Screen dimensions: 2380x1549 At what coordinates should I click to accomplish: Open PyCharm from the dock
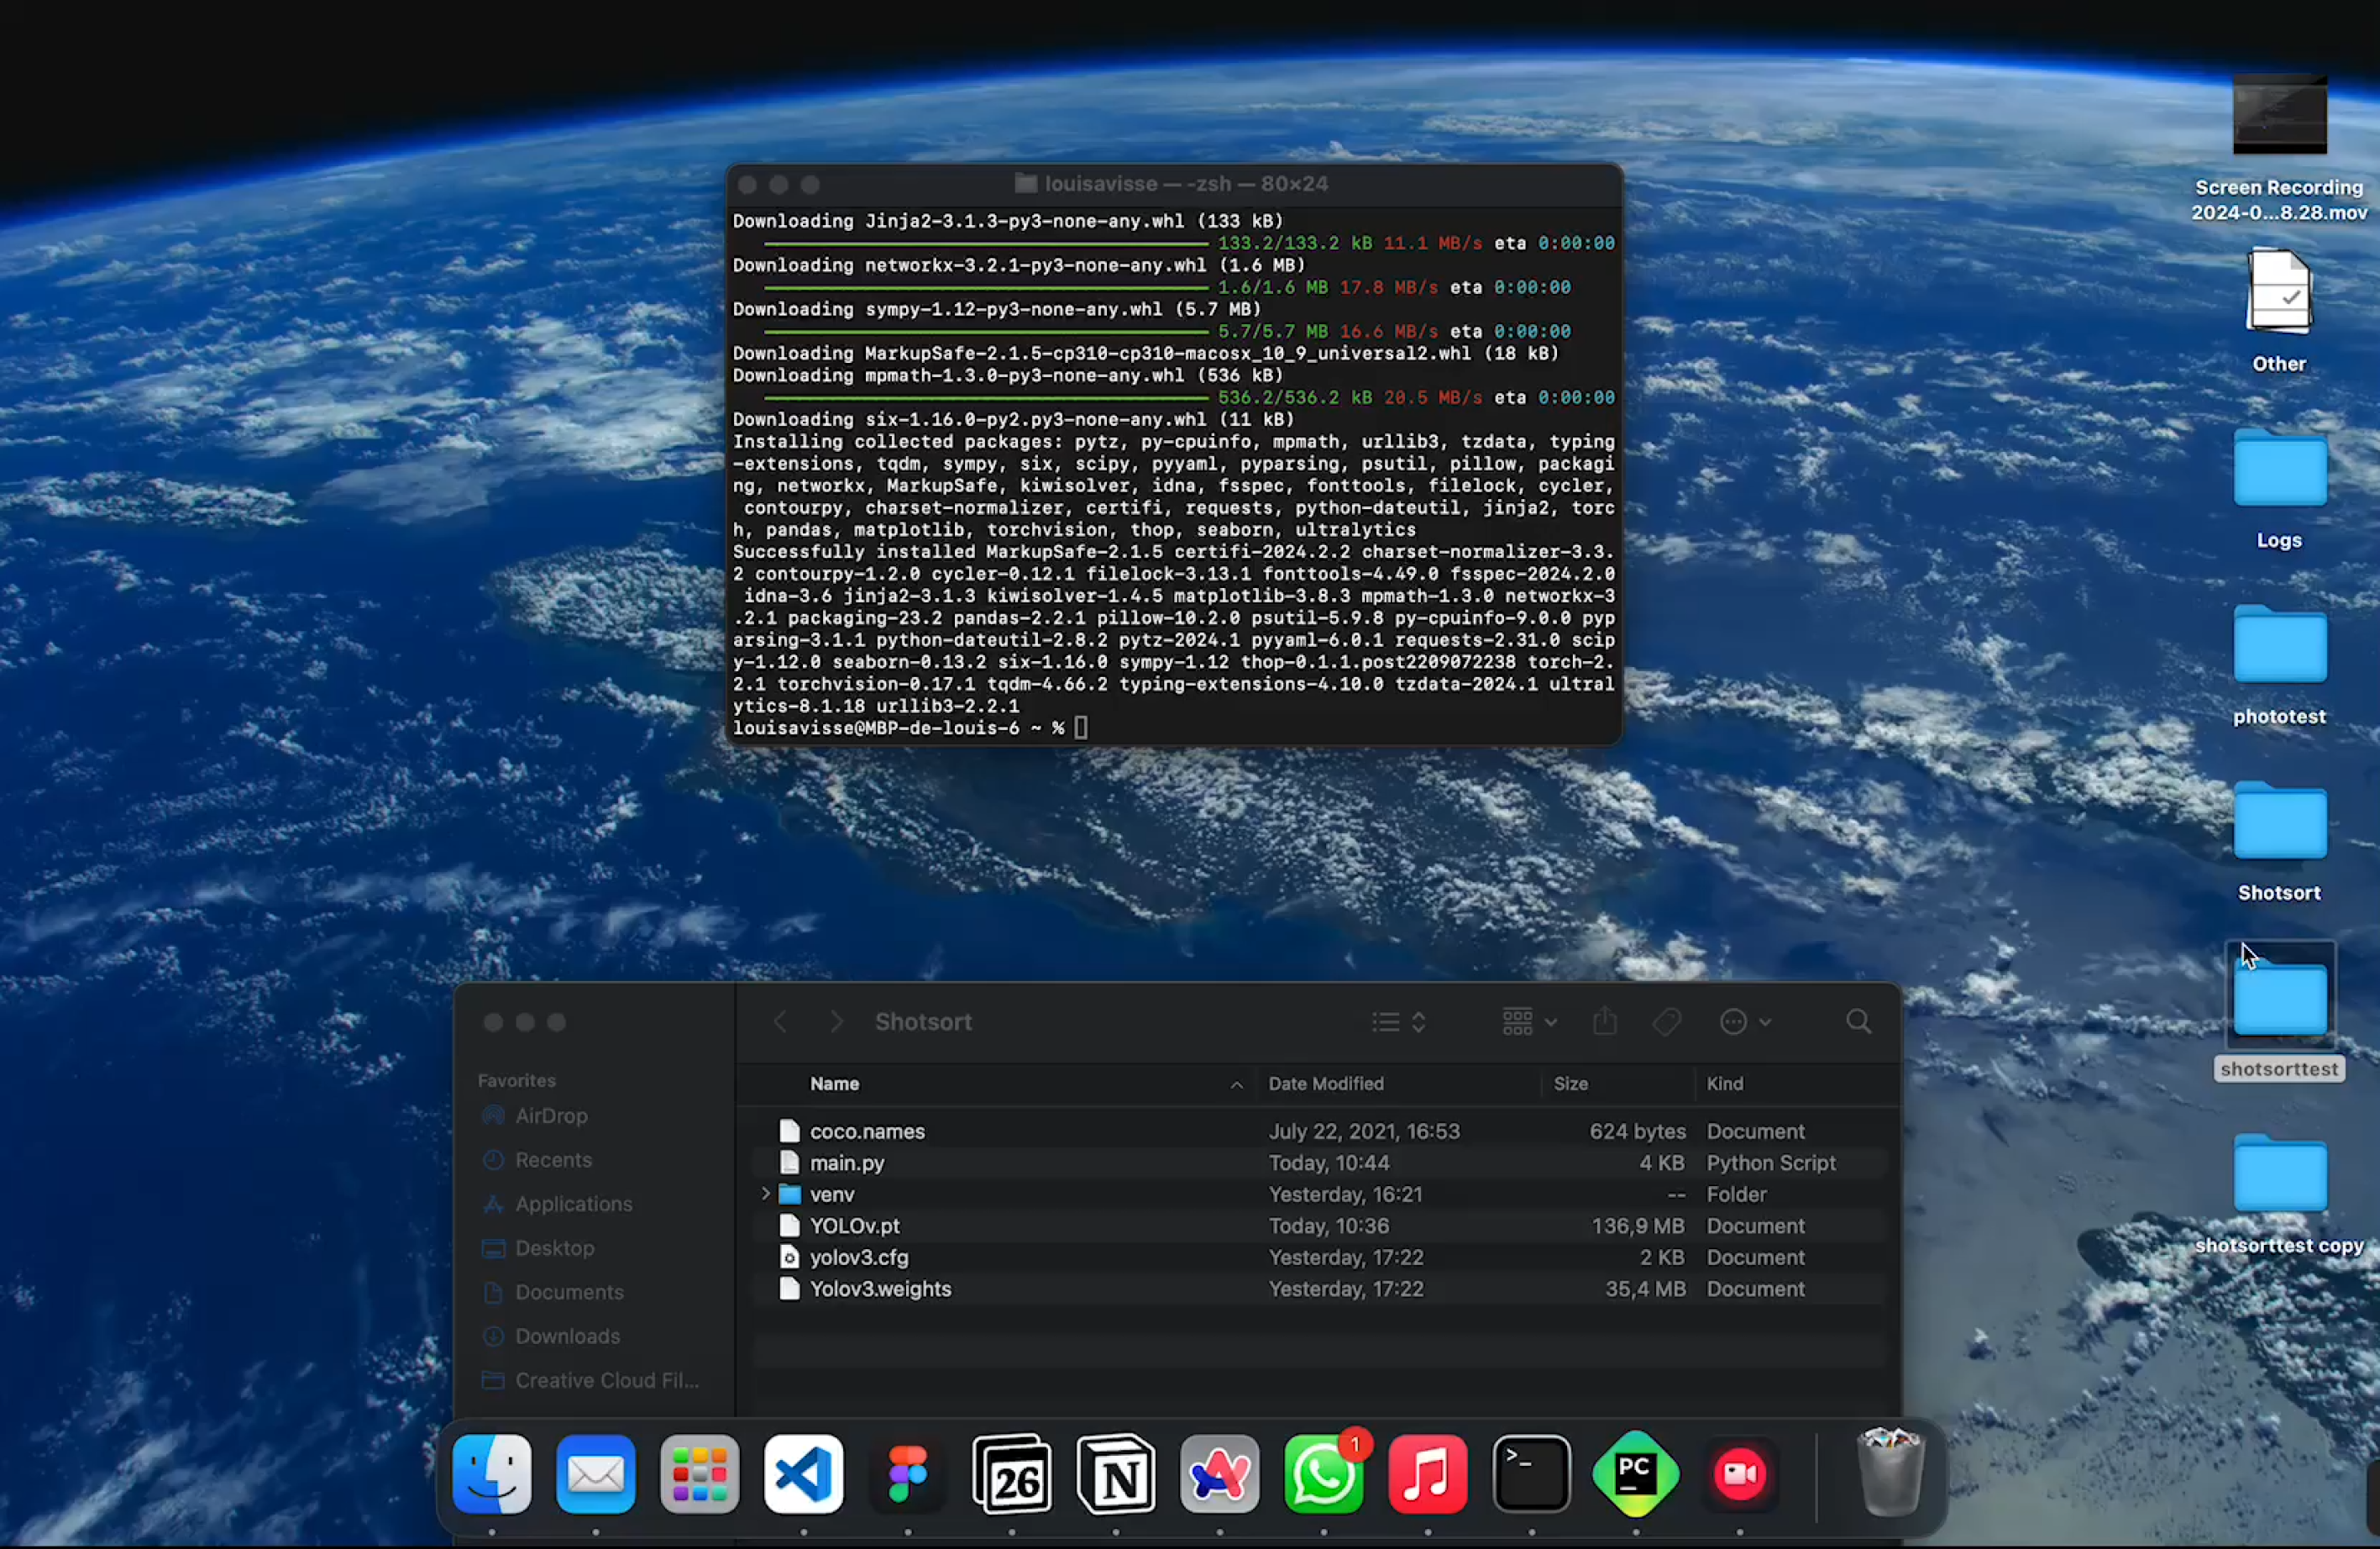tap(1635, 1474)
